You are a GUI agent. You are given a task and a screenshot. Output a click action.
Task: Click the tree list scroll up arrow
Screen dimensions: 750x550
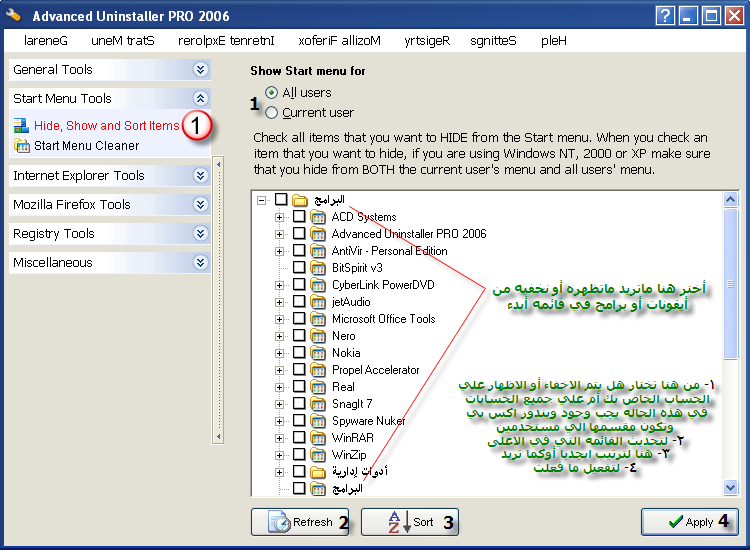coord(730,199)
